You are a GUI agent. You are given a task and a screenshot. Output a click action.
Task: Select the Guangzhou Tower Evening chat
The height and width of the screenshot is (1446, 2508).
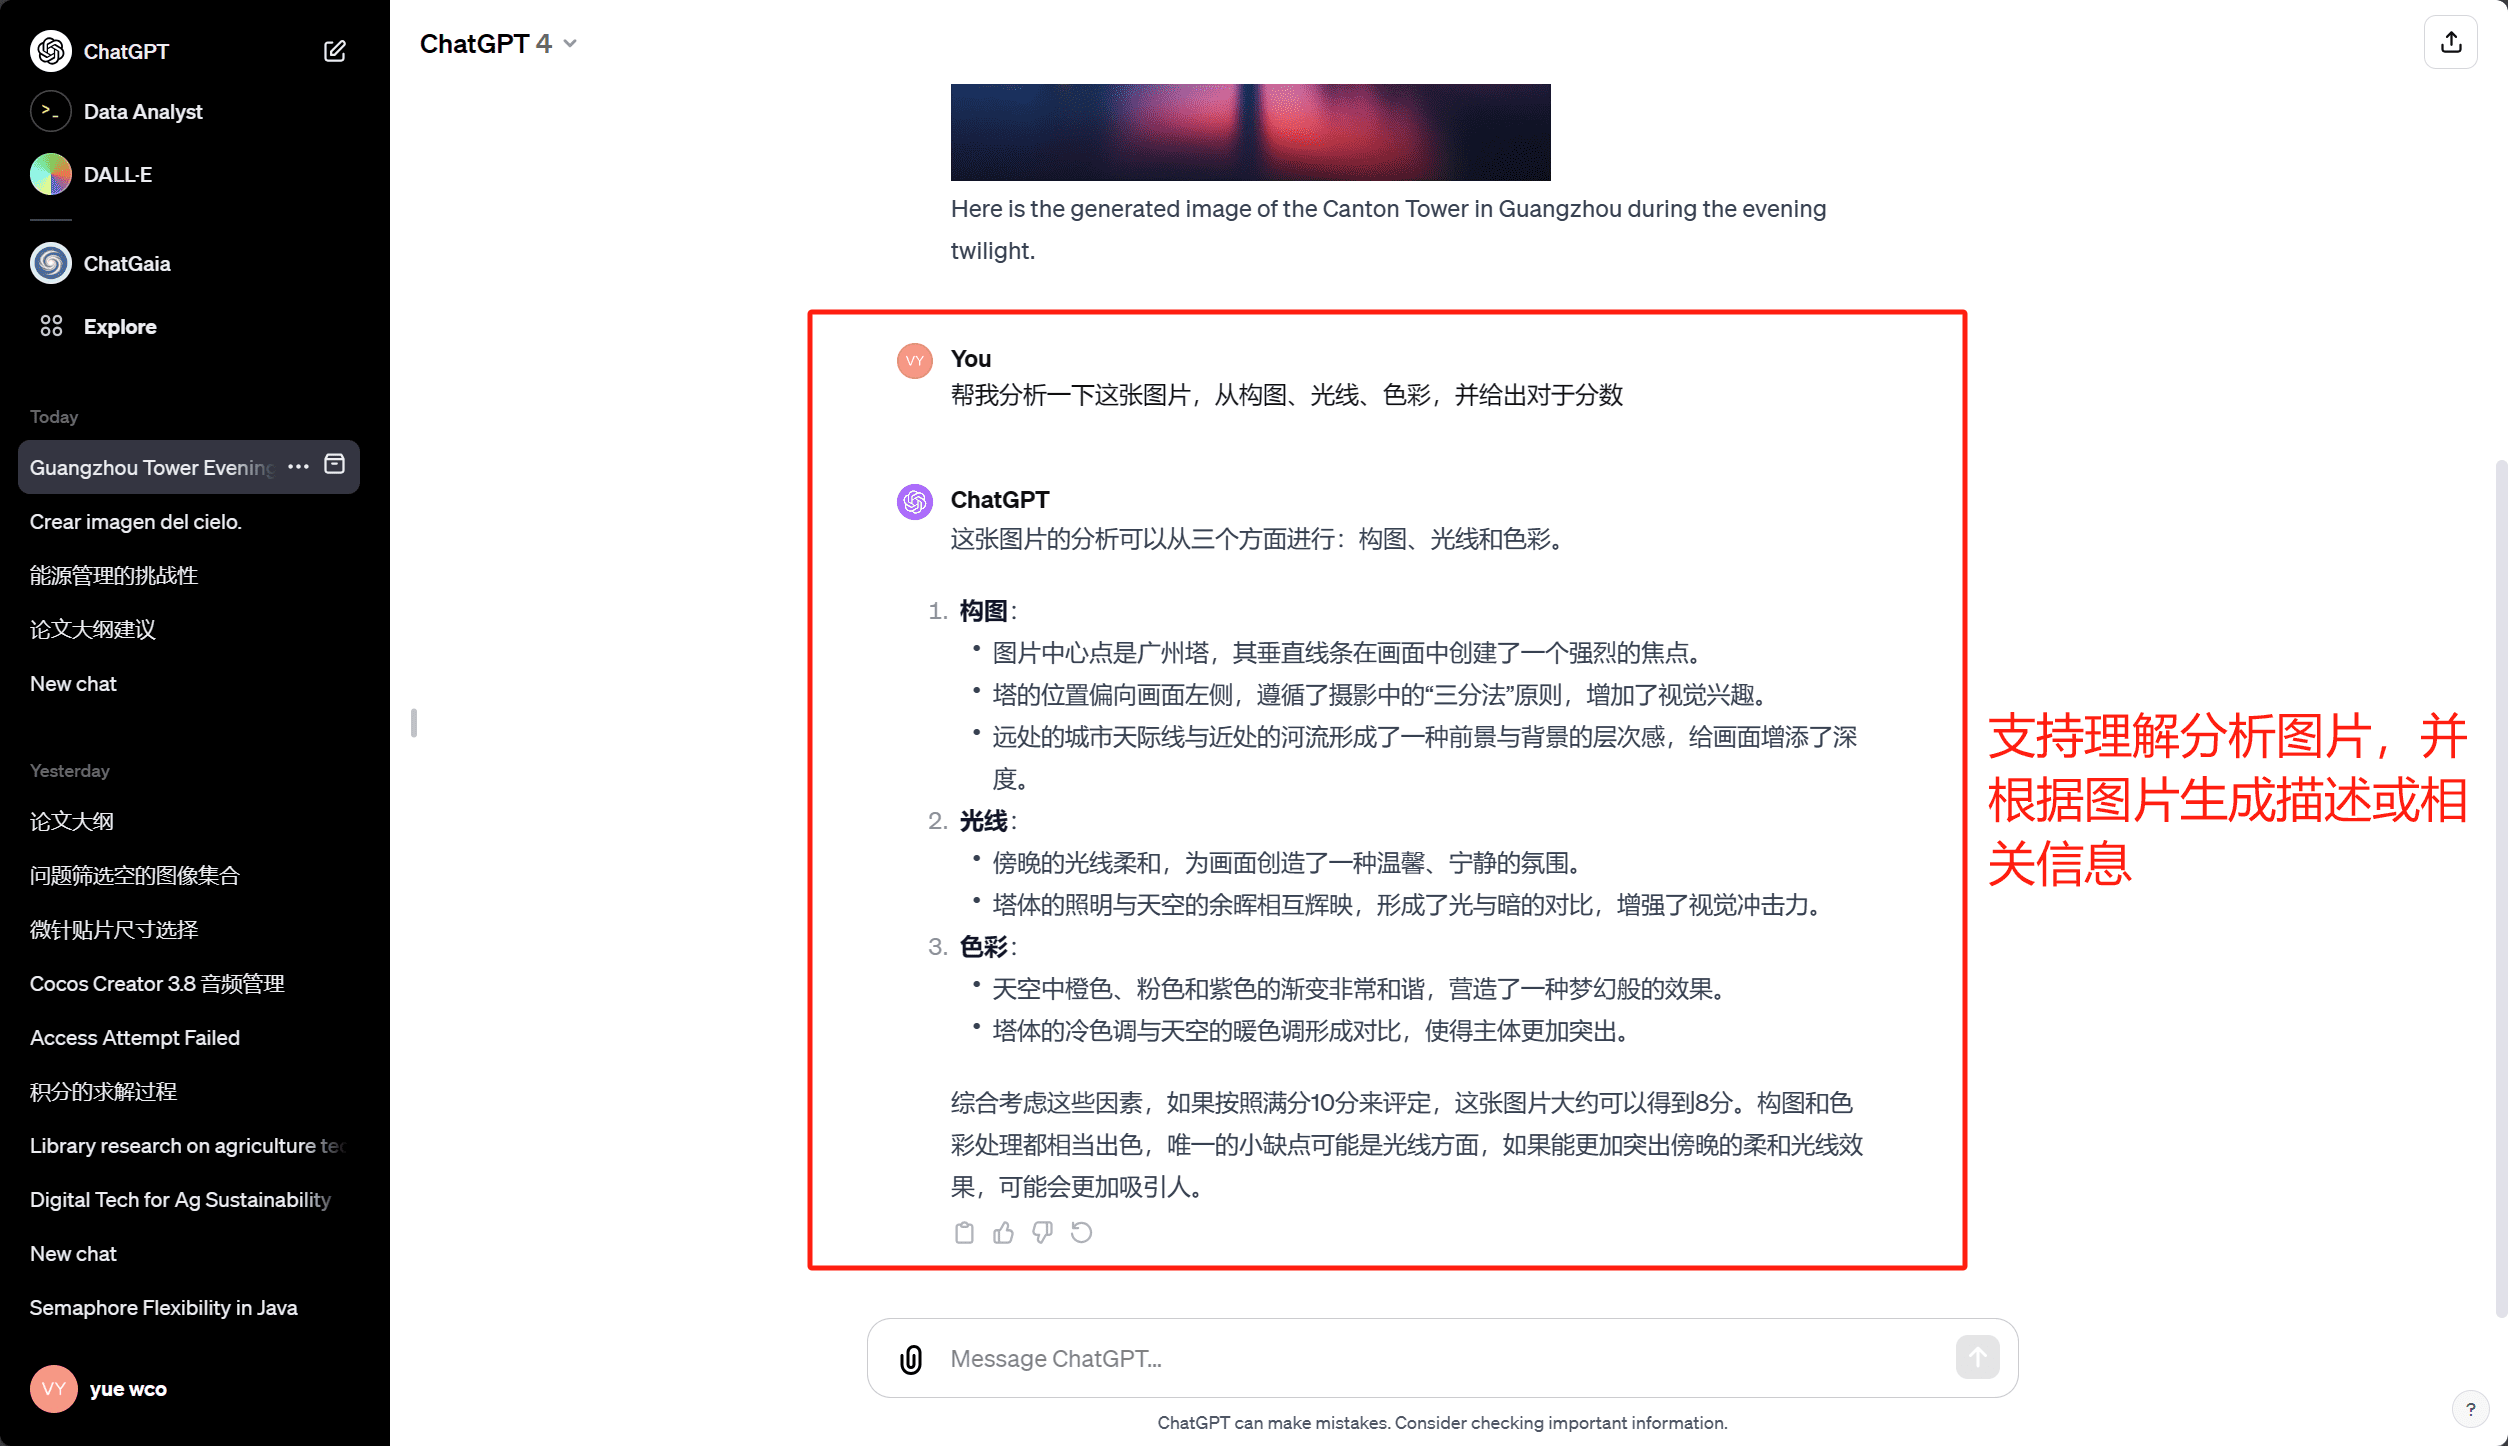(x=153, y=465)
